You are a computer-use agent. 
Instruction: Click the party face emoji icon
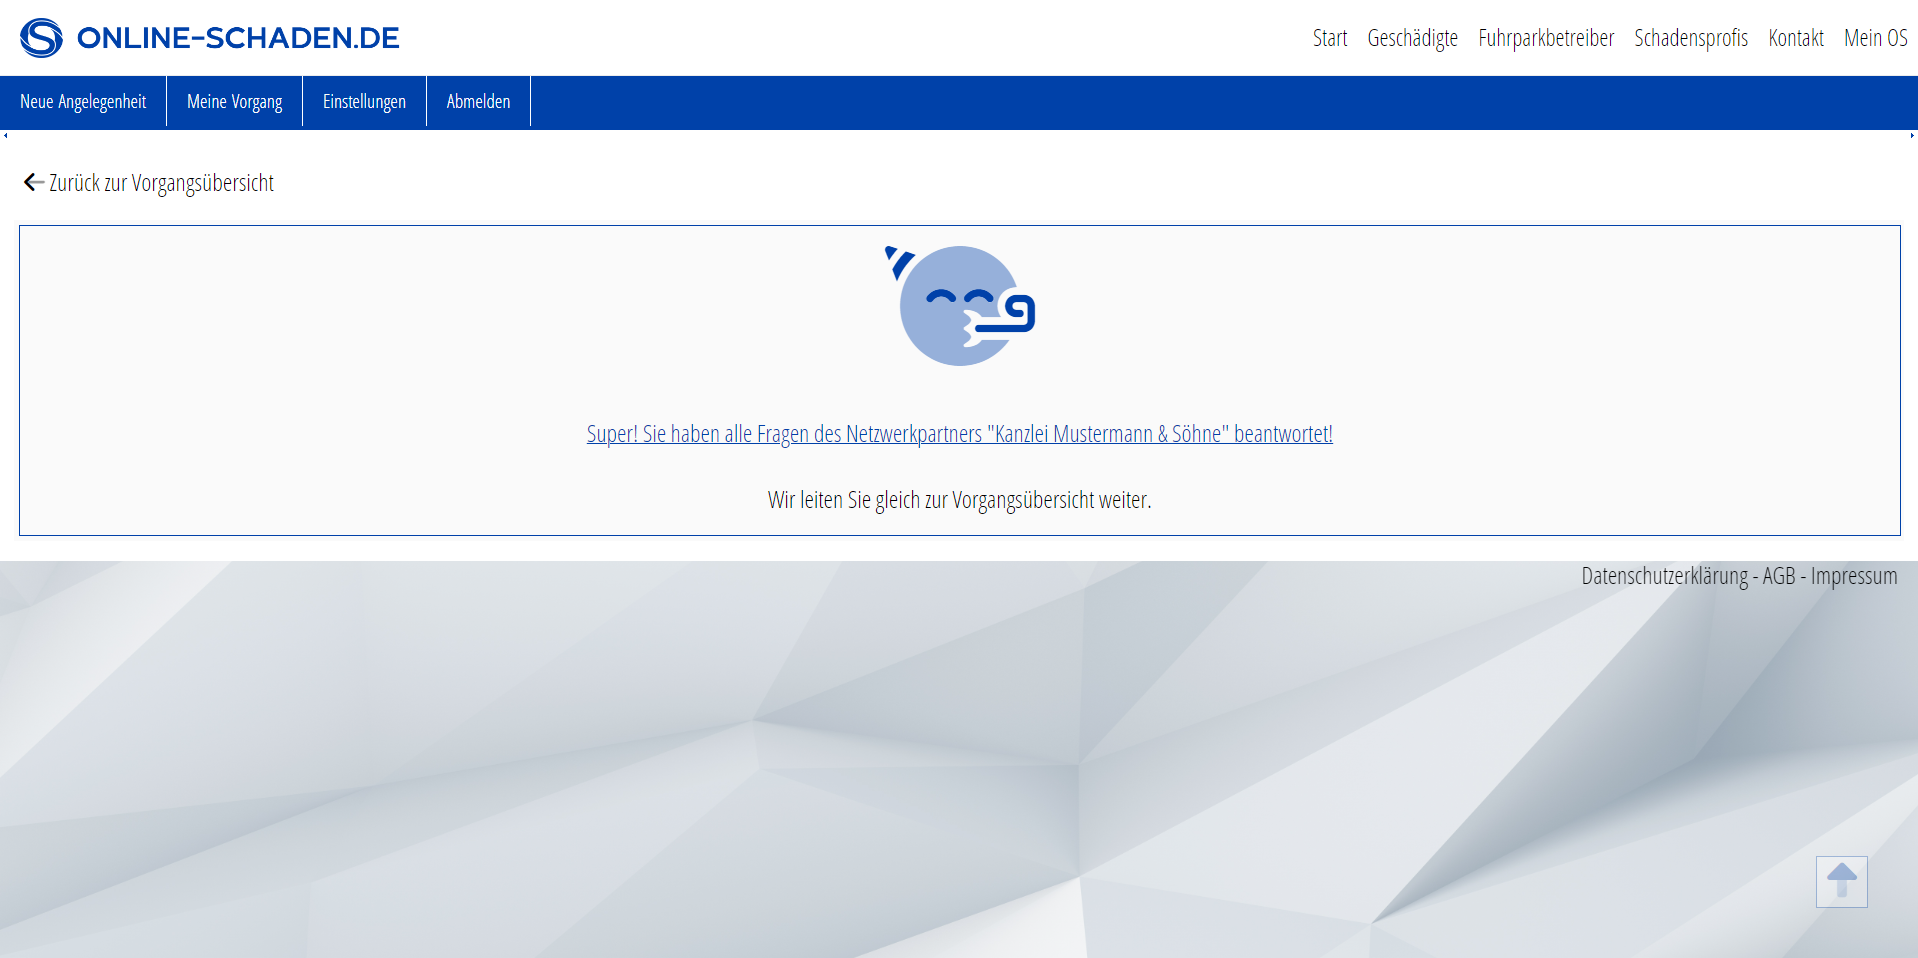point(960,306)
